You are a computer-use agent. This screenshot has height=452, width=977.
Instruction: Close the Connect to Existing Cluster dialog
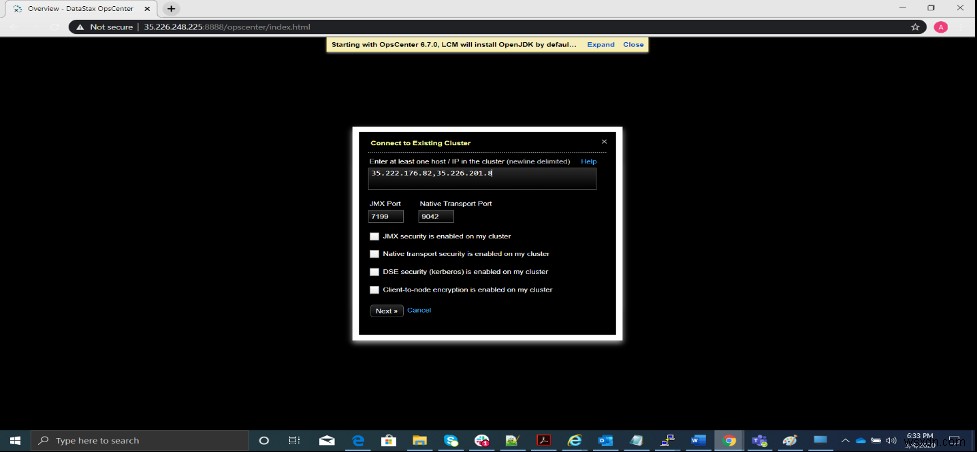tap(604, 142)
